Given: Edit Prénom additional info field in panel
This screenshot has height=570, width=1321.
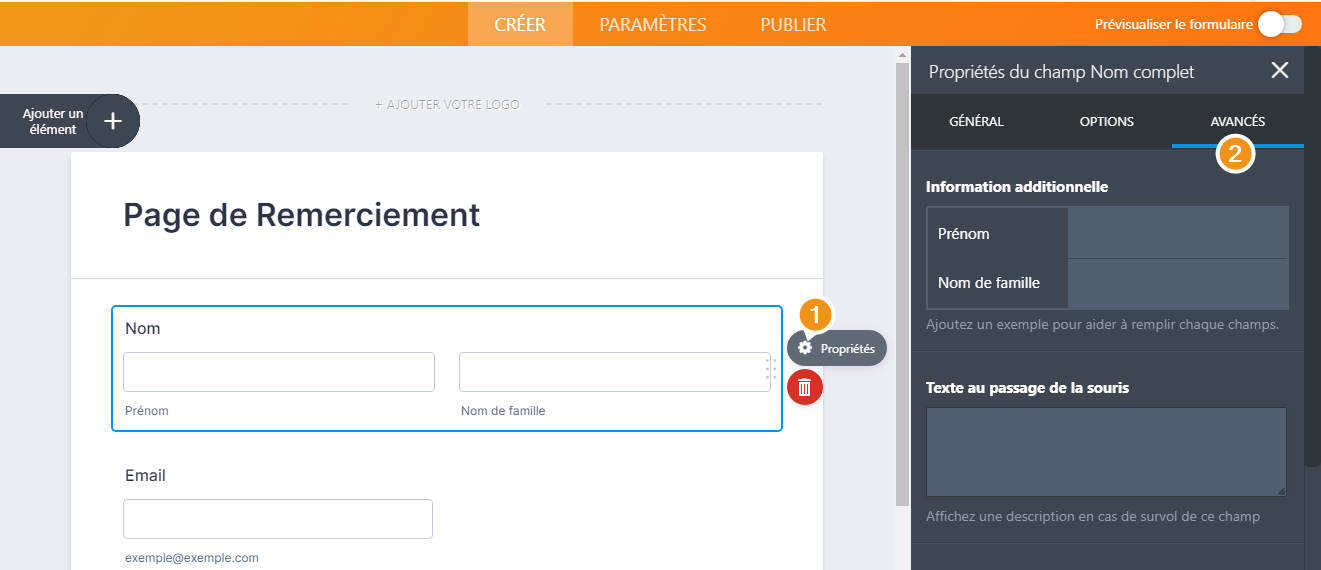Looking at the screenshot, I should [1178, 233].
